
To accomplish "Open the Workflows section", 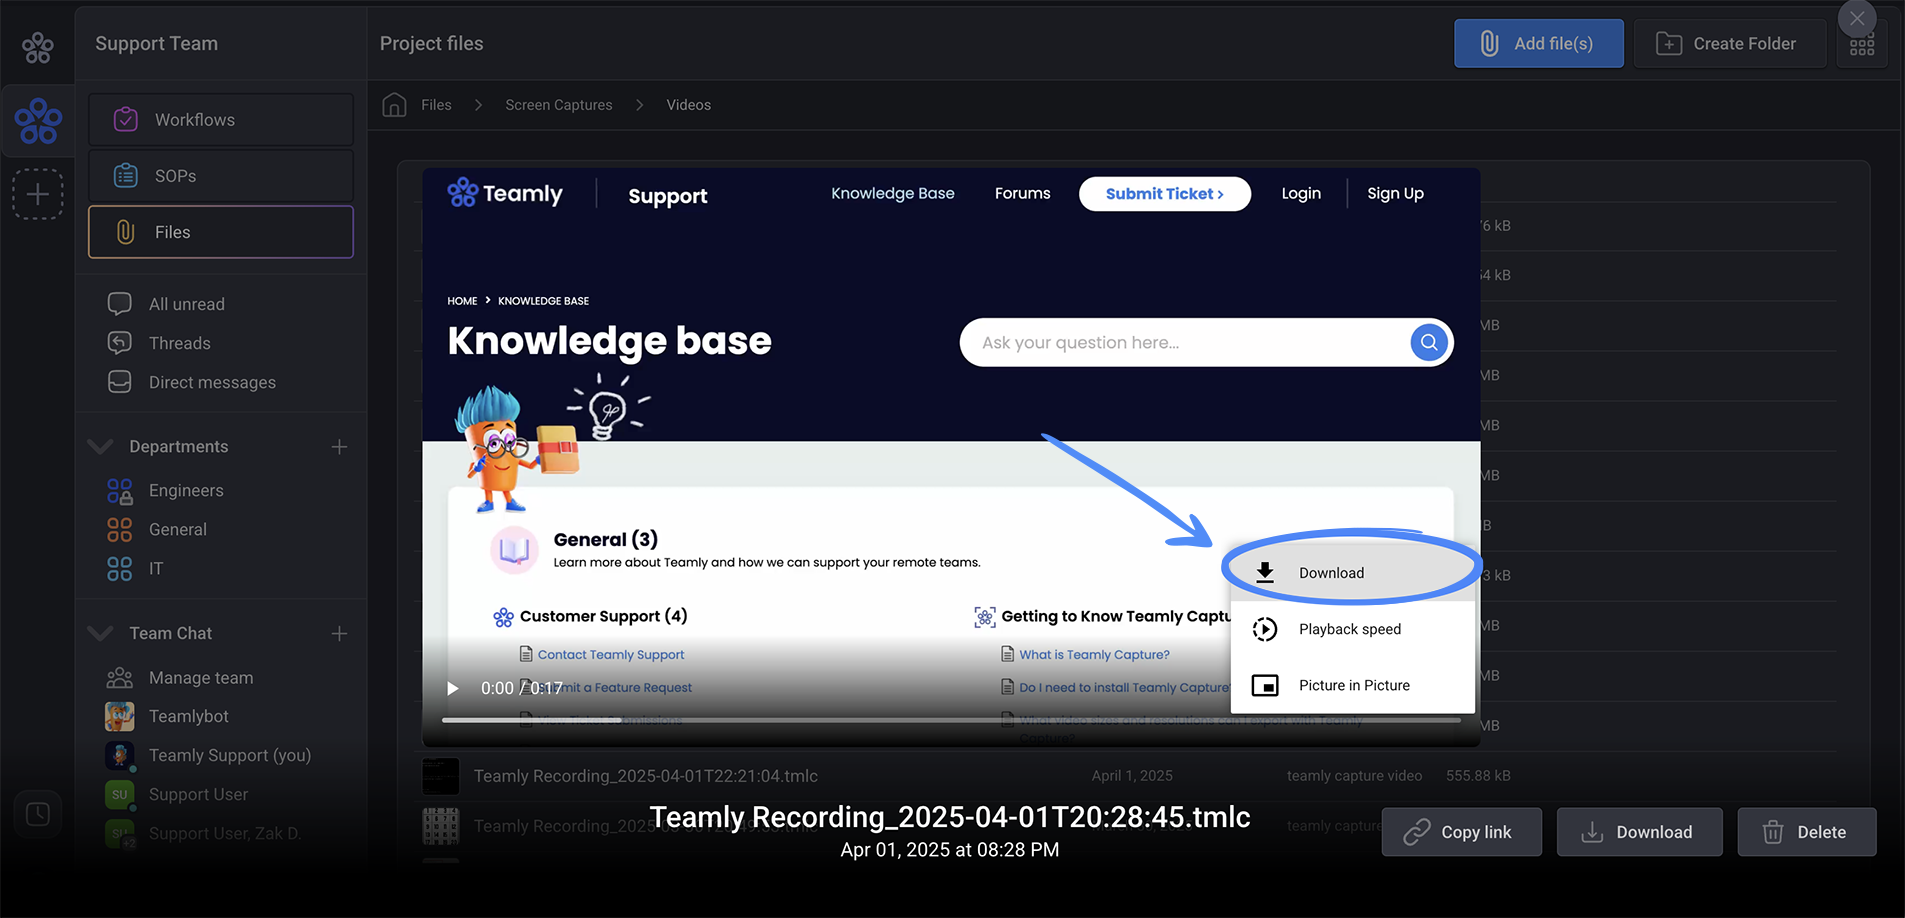I will click(221, 120).
